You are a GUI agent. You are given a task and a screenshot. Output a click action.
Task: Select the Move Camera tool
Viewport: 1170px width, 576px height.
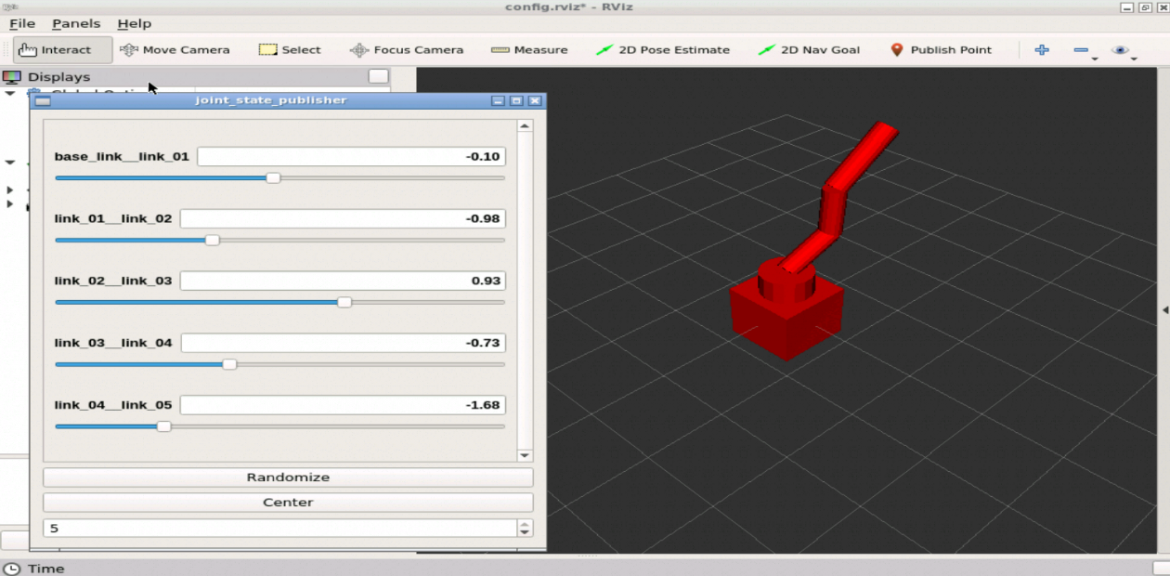175,50
